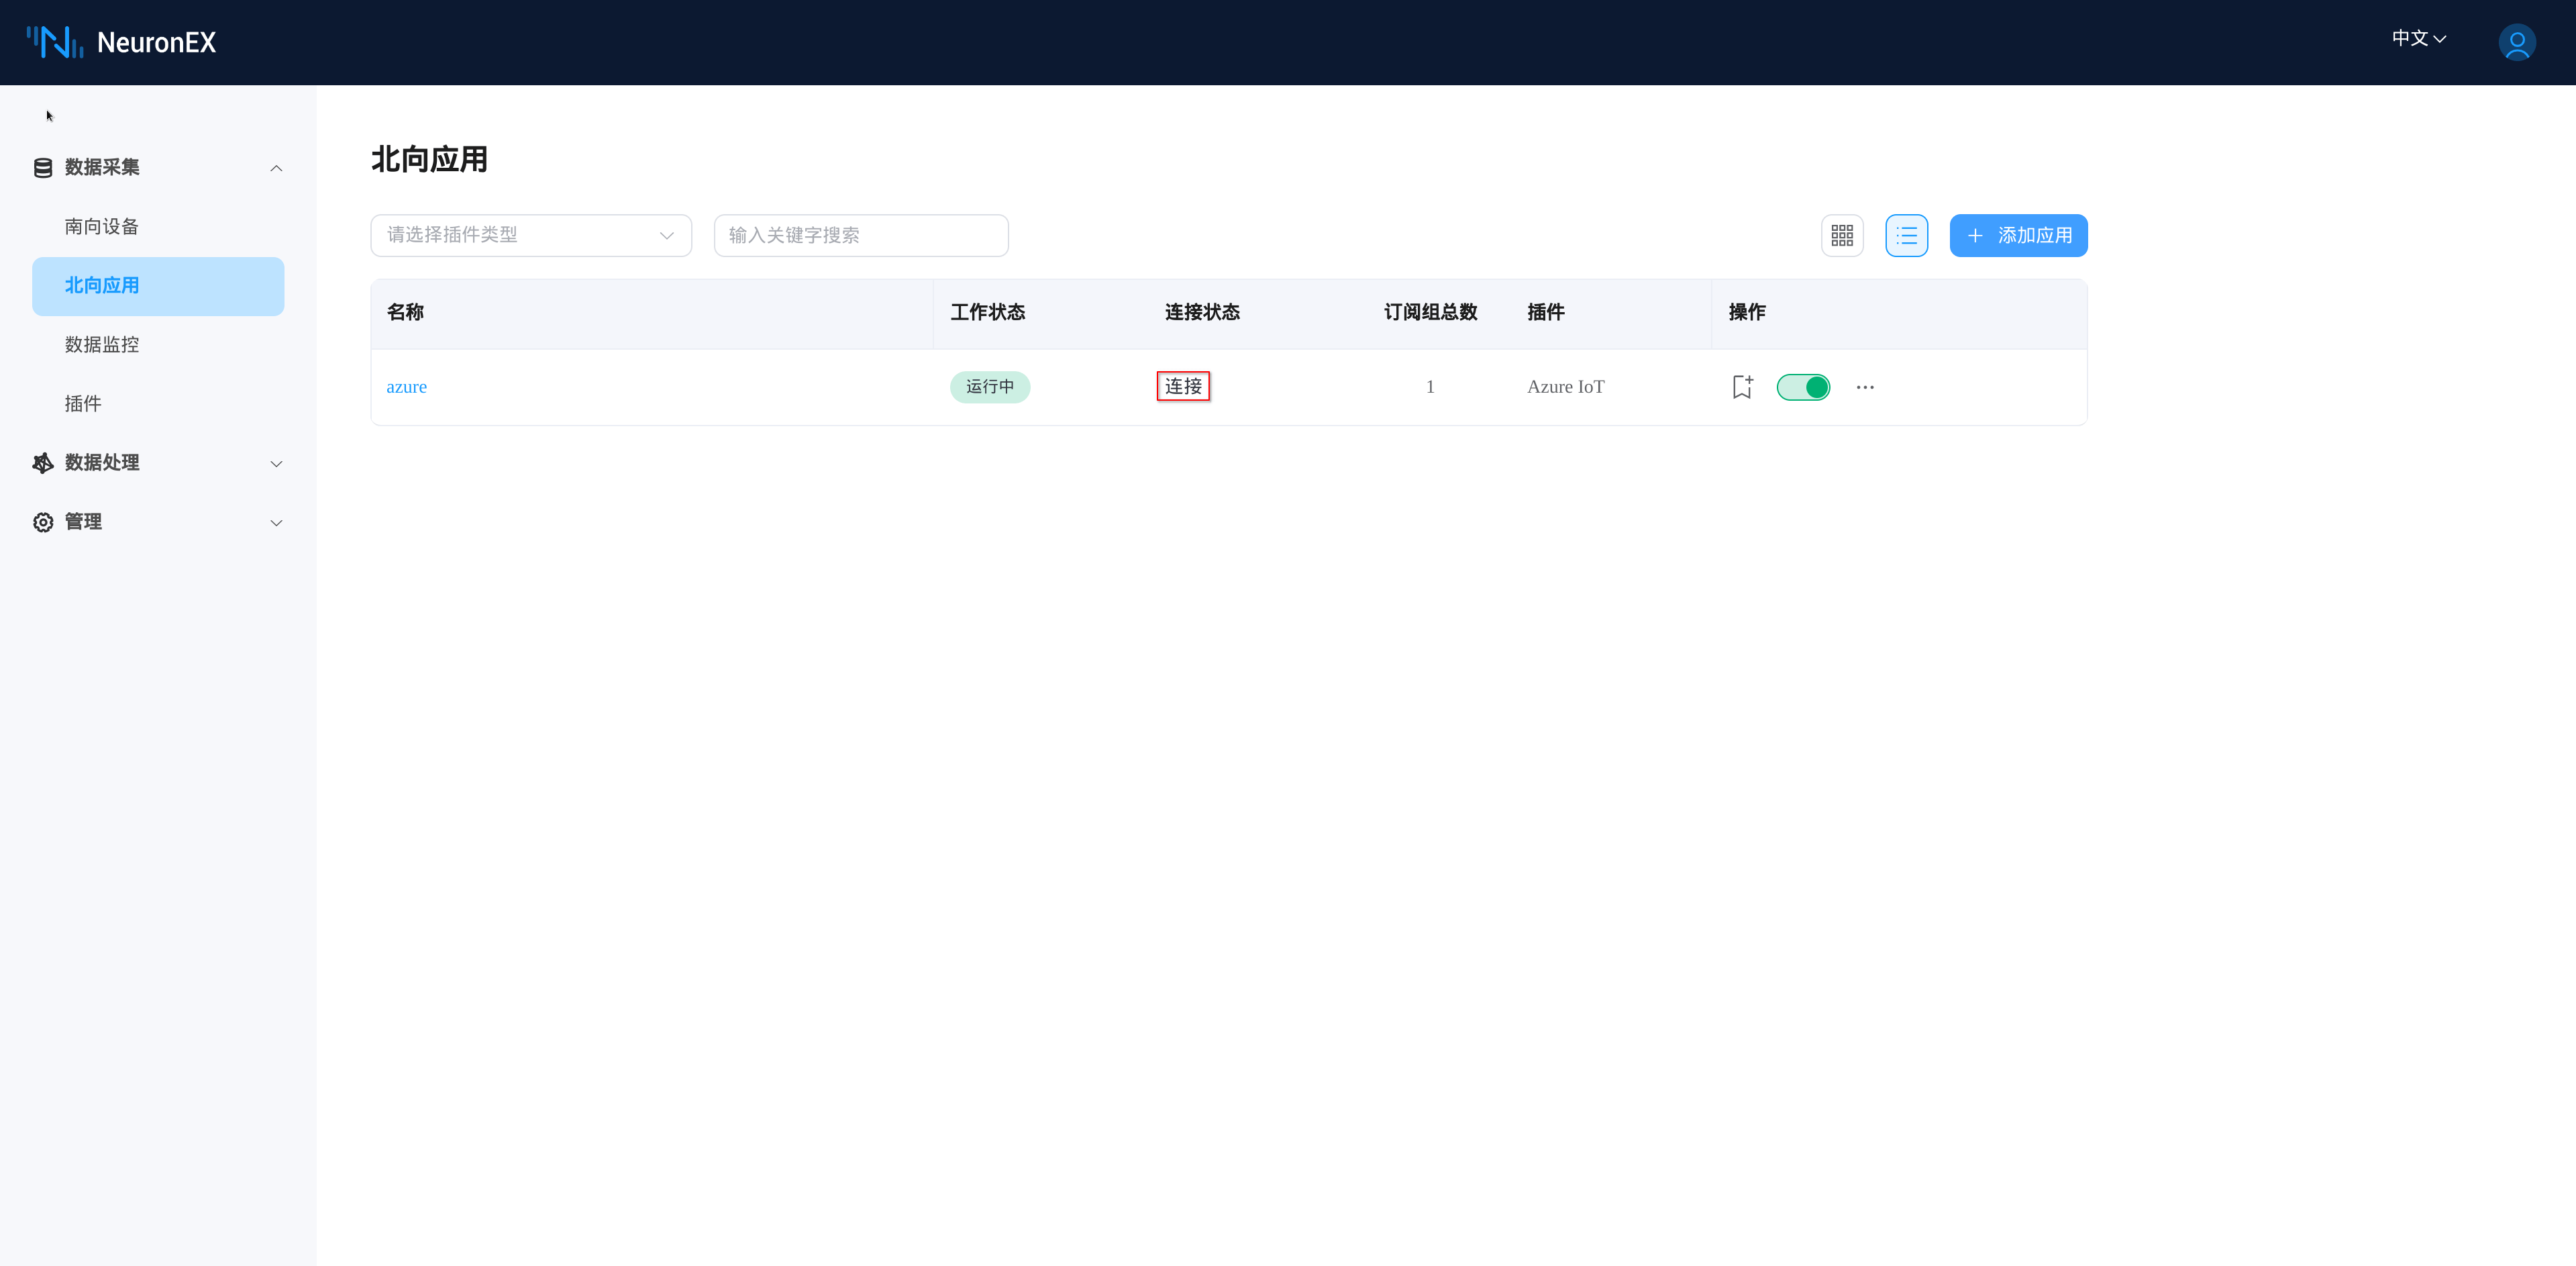This screenshot has height=1266, width=2576.
Task: Click the bookmark tag icon for azure app
Action: [1742, 386]
